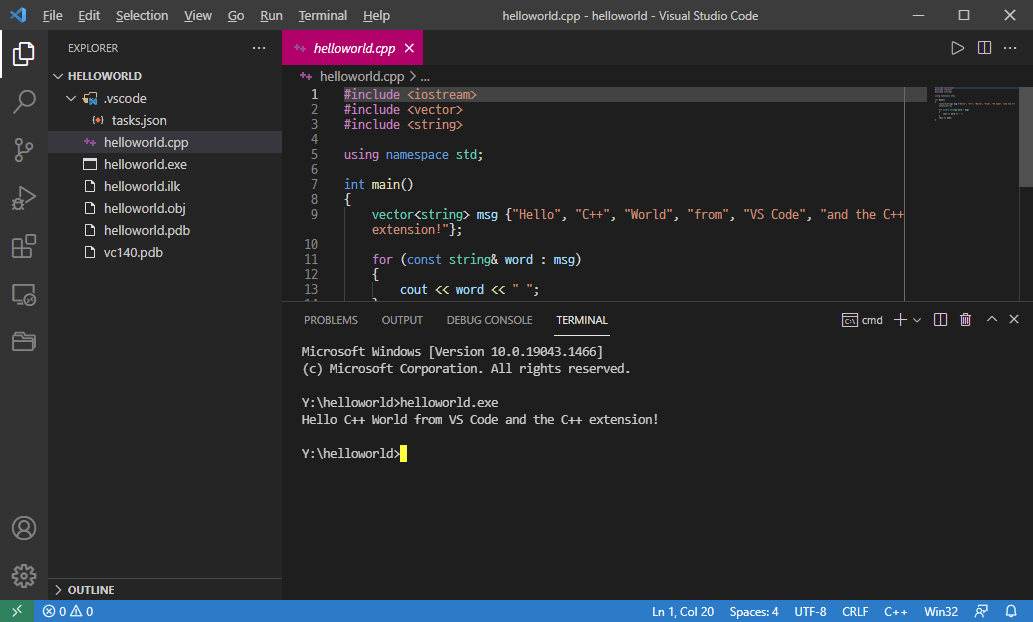Split the editor to the right
This screenshot has height=622, width=1033.
pyautogui.click(x=984, y=48)
